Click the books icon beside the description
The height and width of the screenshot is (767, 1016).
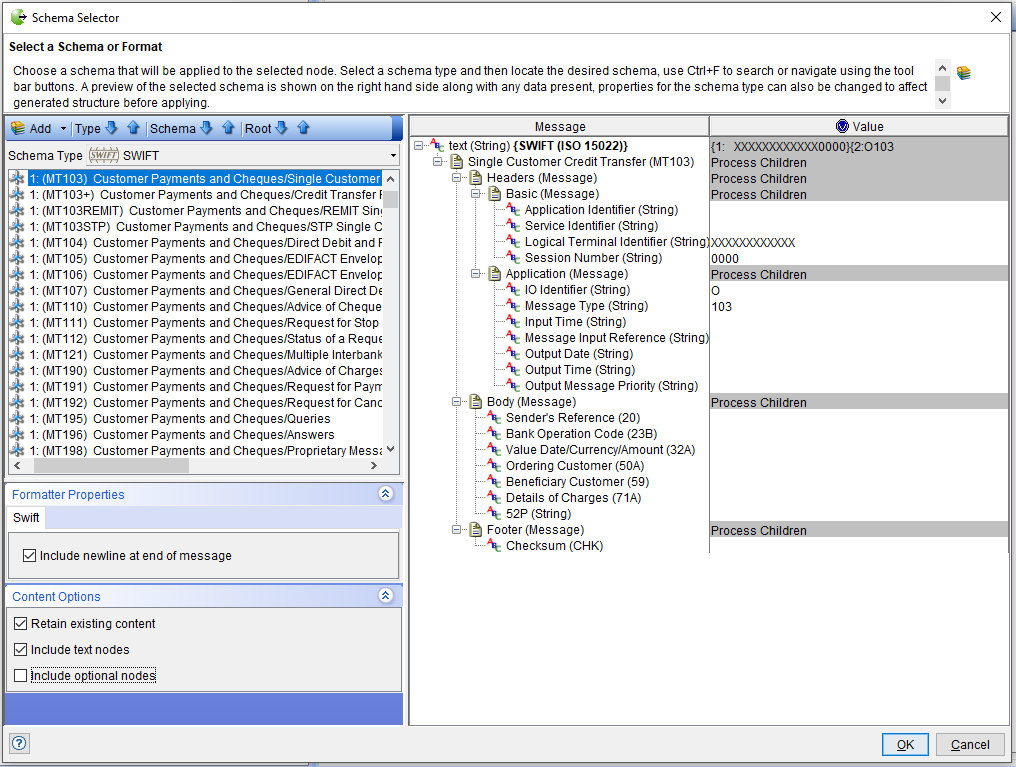pos(964,73)
